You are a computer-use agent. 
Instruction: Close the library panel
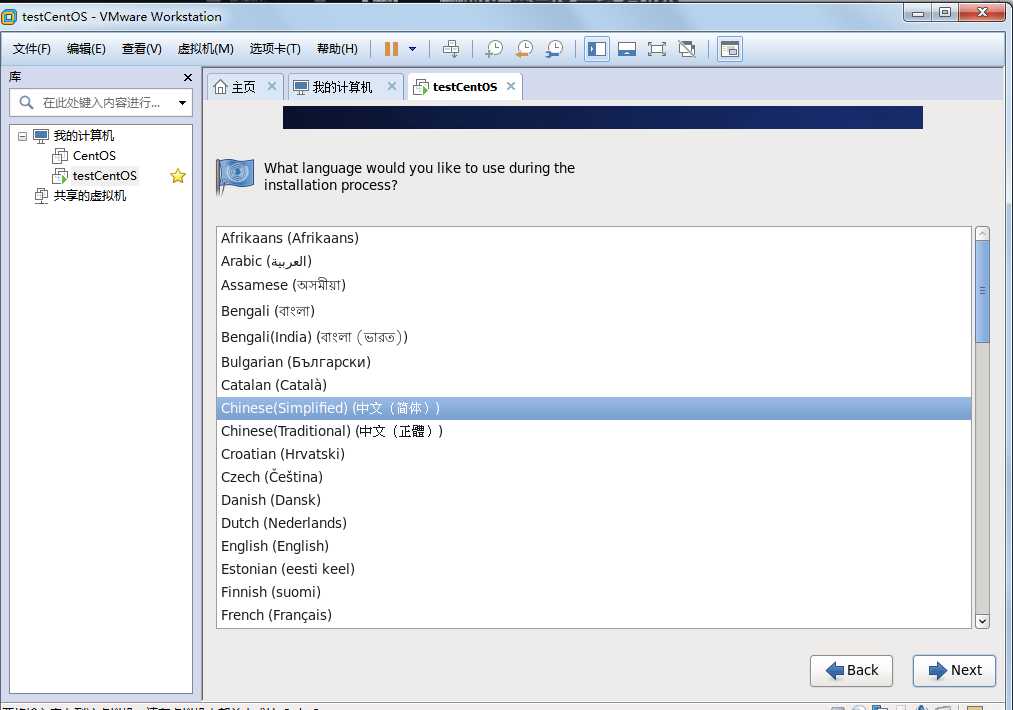click(x=188, y=78)
